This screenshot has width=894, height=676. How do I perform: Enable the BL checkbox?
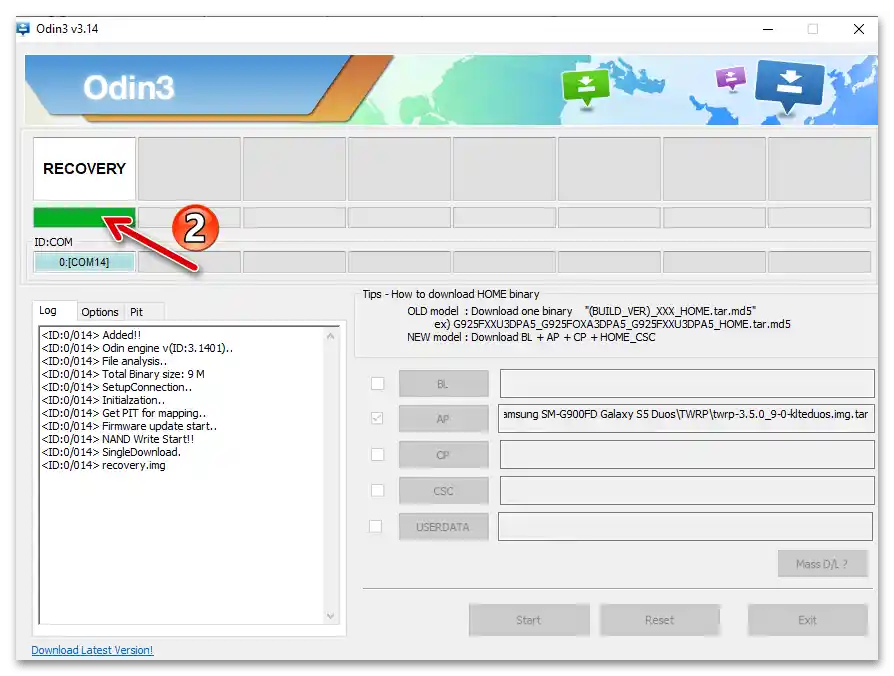coord(377,383)
